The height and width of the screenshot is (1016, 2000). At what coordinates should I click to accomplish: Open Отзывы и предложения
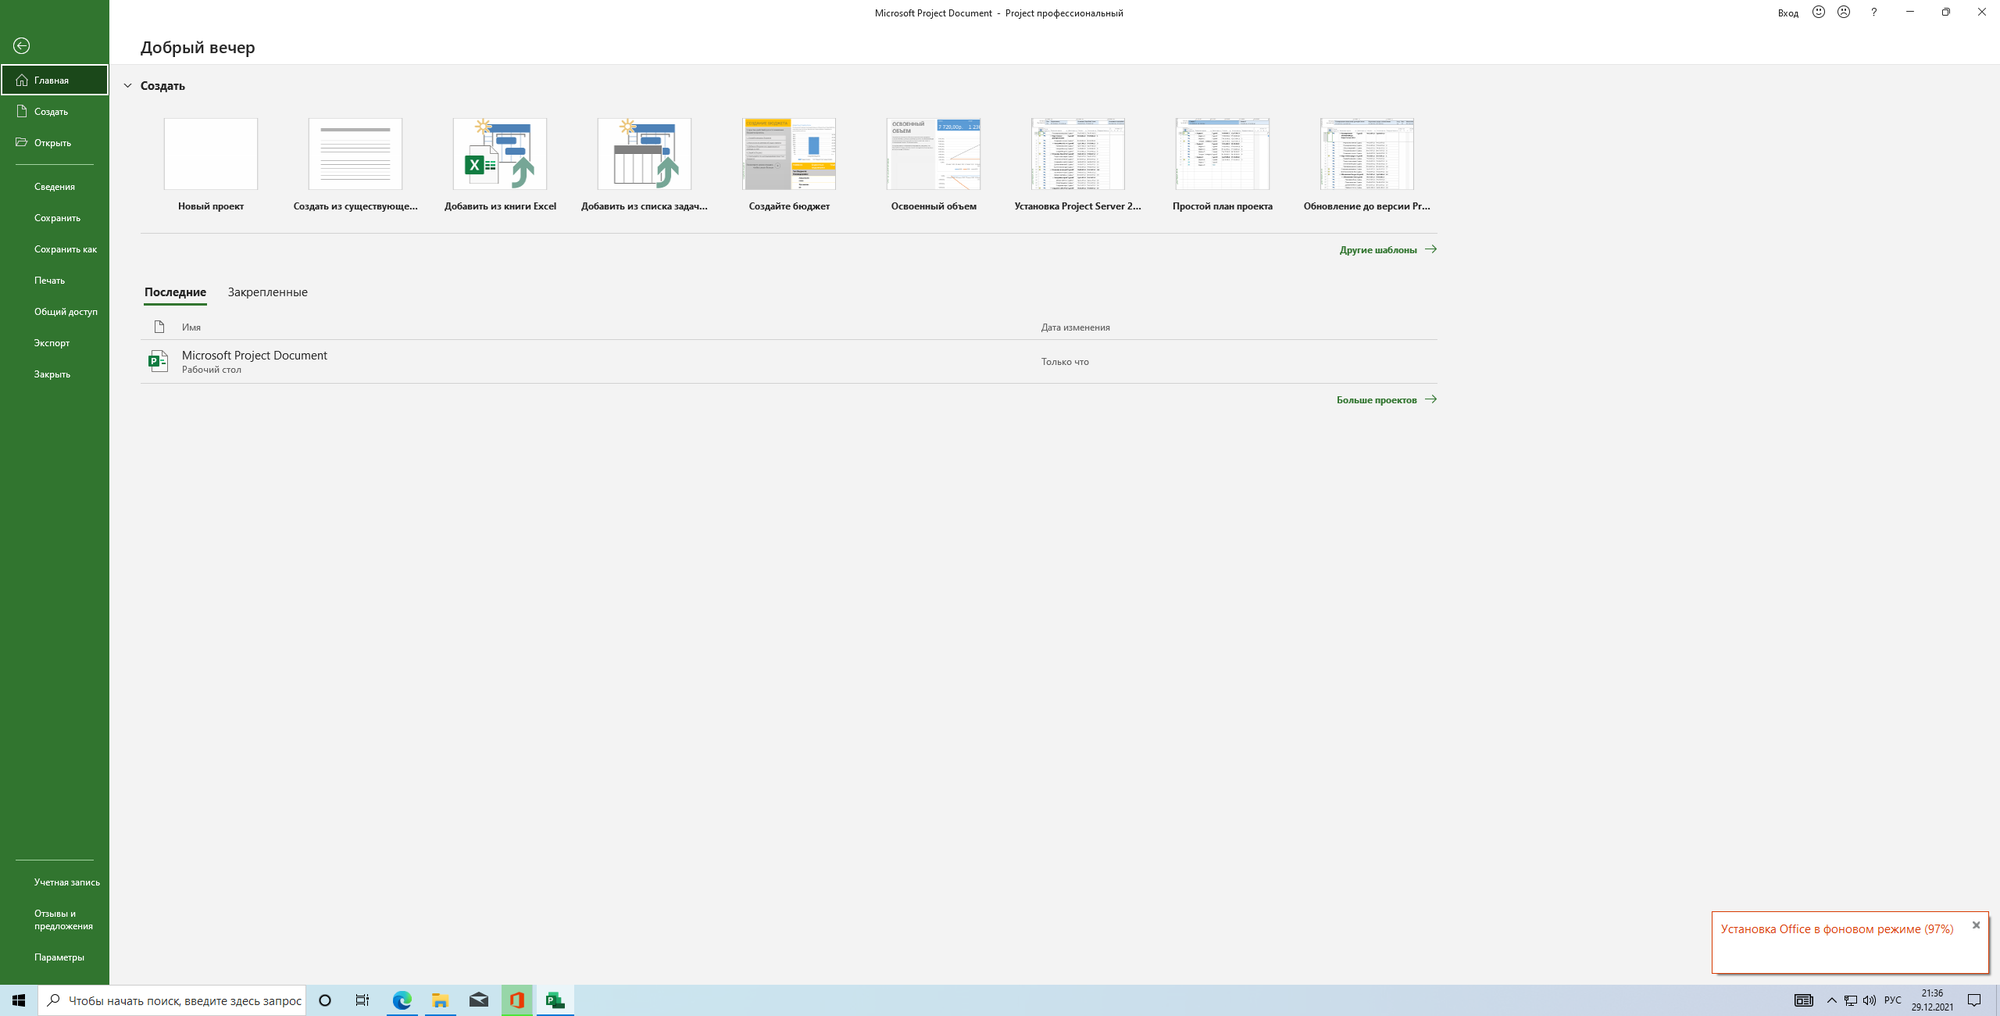click(x=55, y=919)
